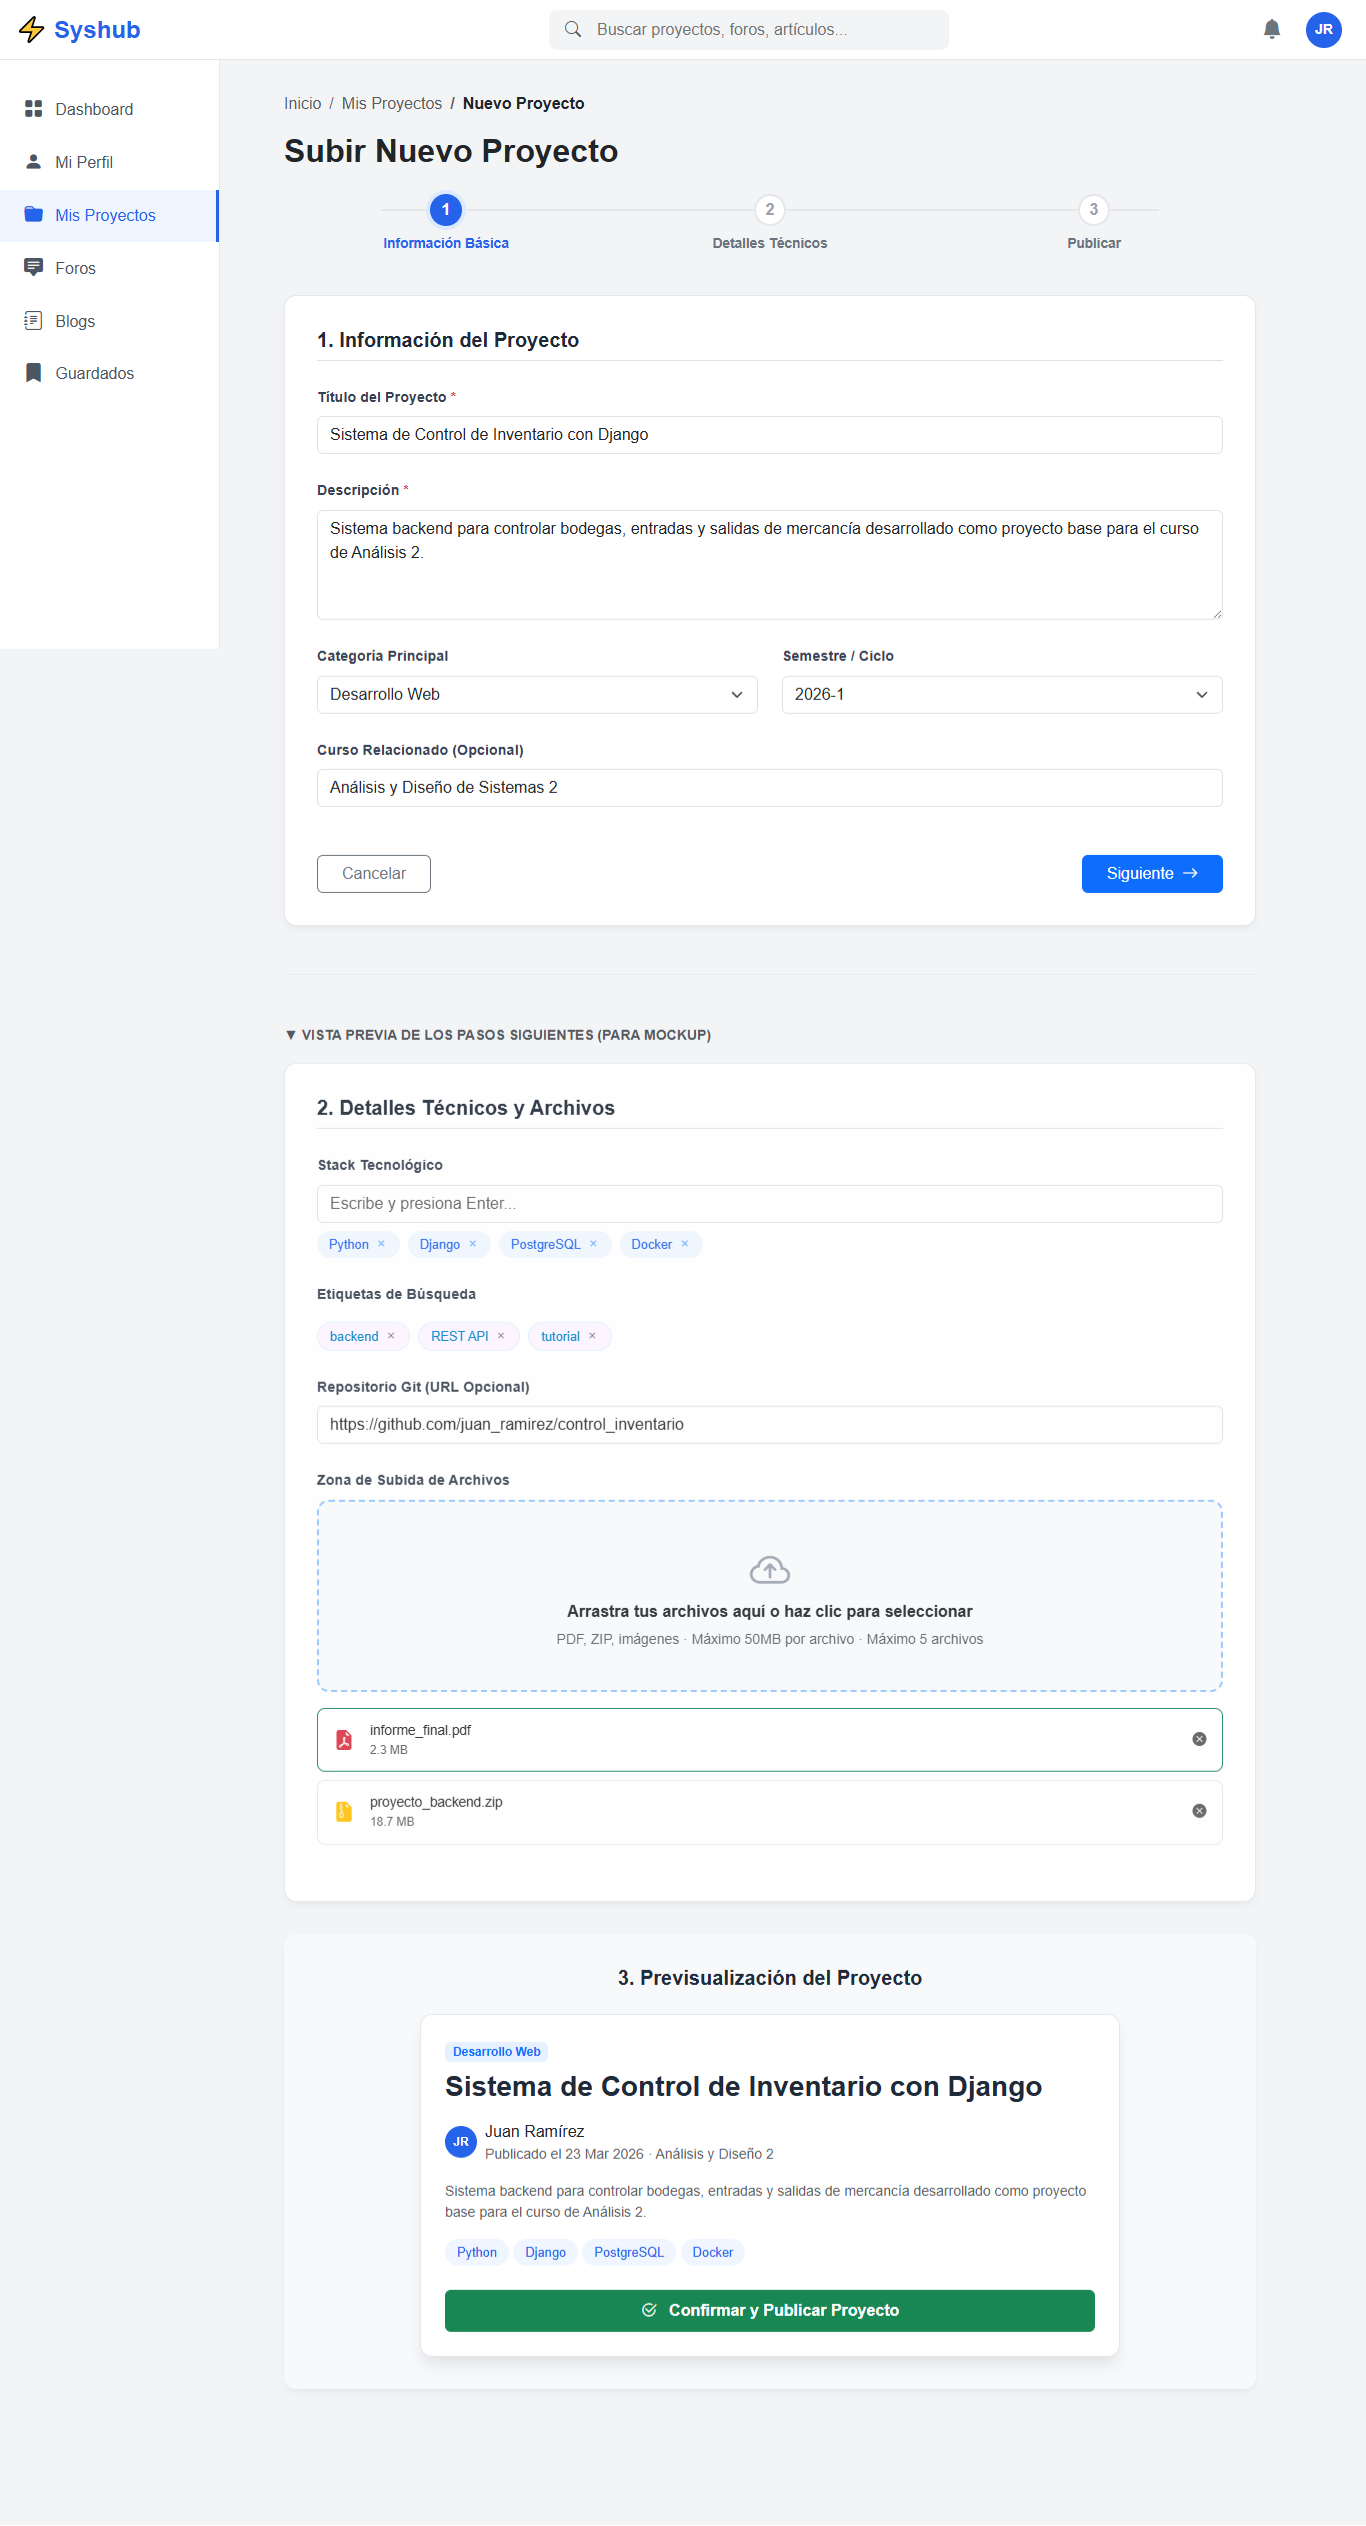Image resolution: width=1366 pixels, height=2526 pixels.
Task: Click the zip icon of proyecto_backend.zip
Action: point(344,1812)
